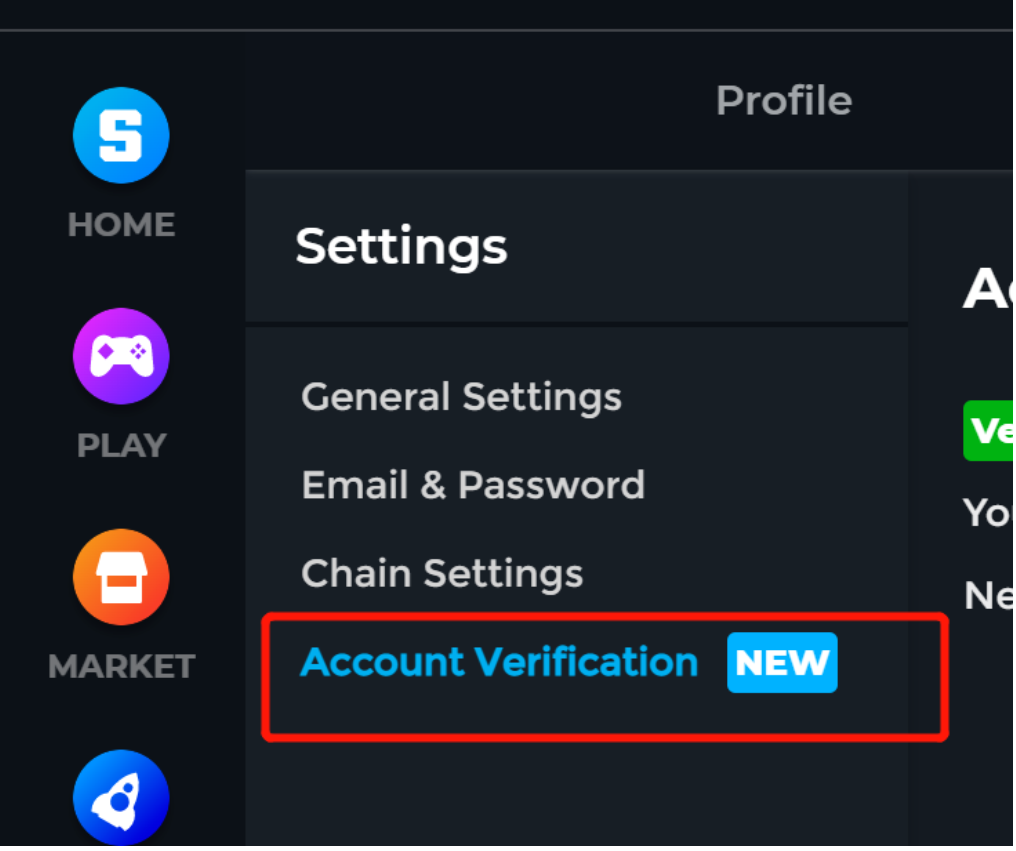Click the text line starting with 'Ne'
Screen dimensions: 1016x851
988,596
